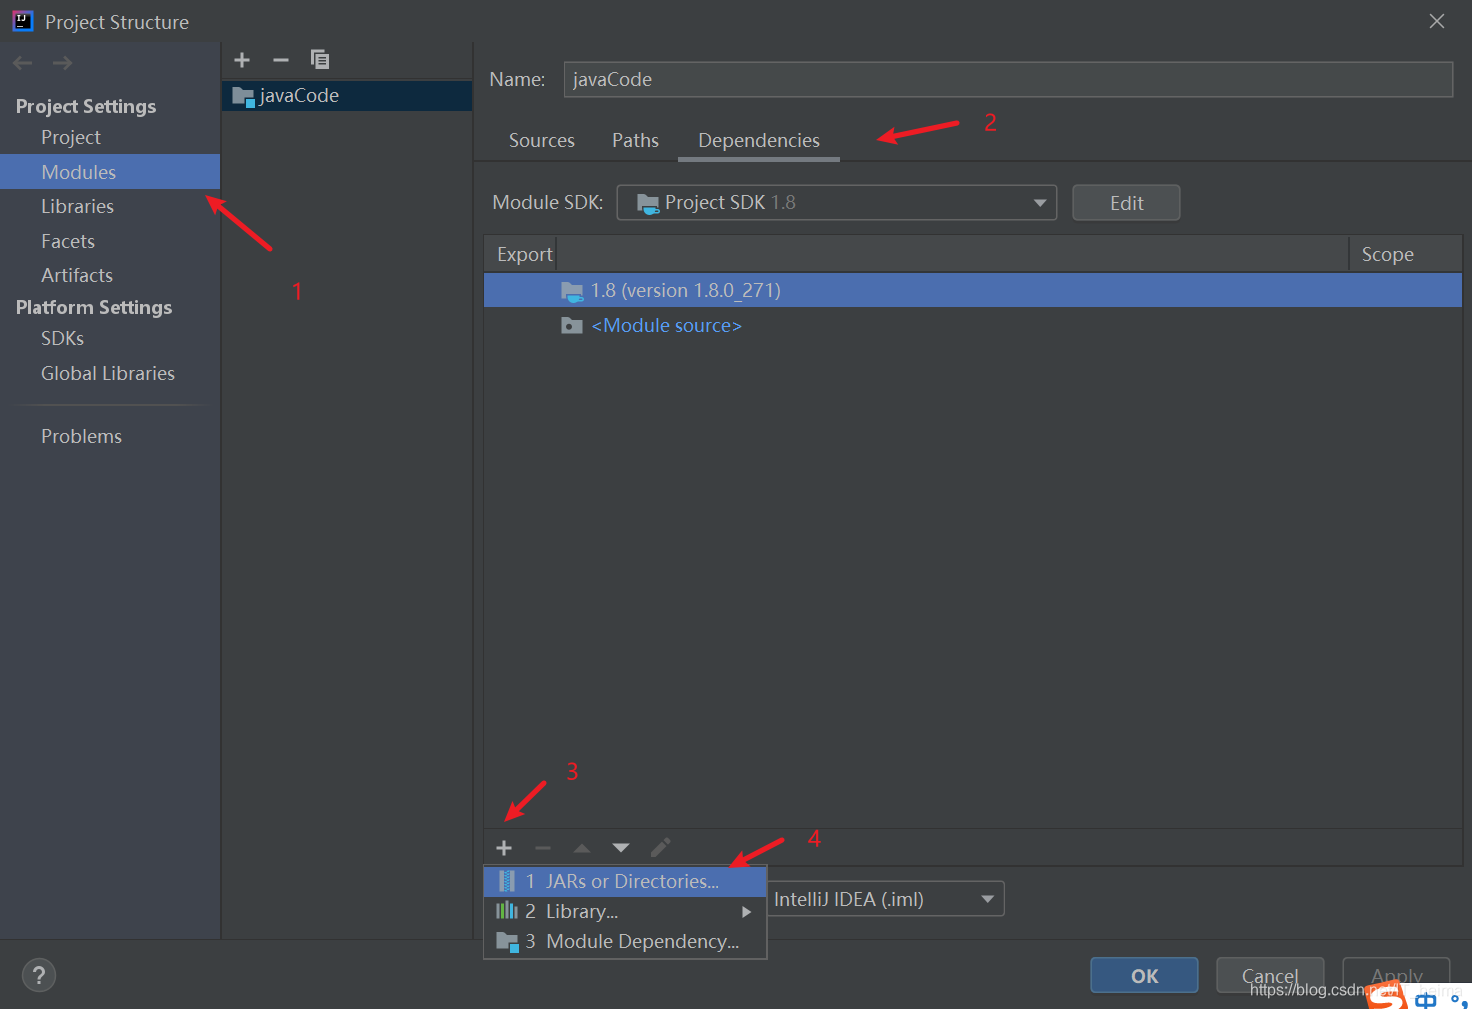Click the remove dependency minus icon
This screenshot has width=1472, height=1009.
(543, 848)
